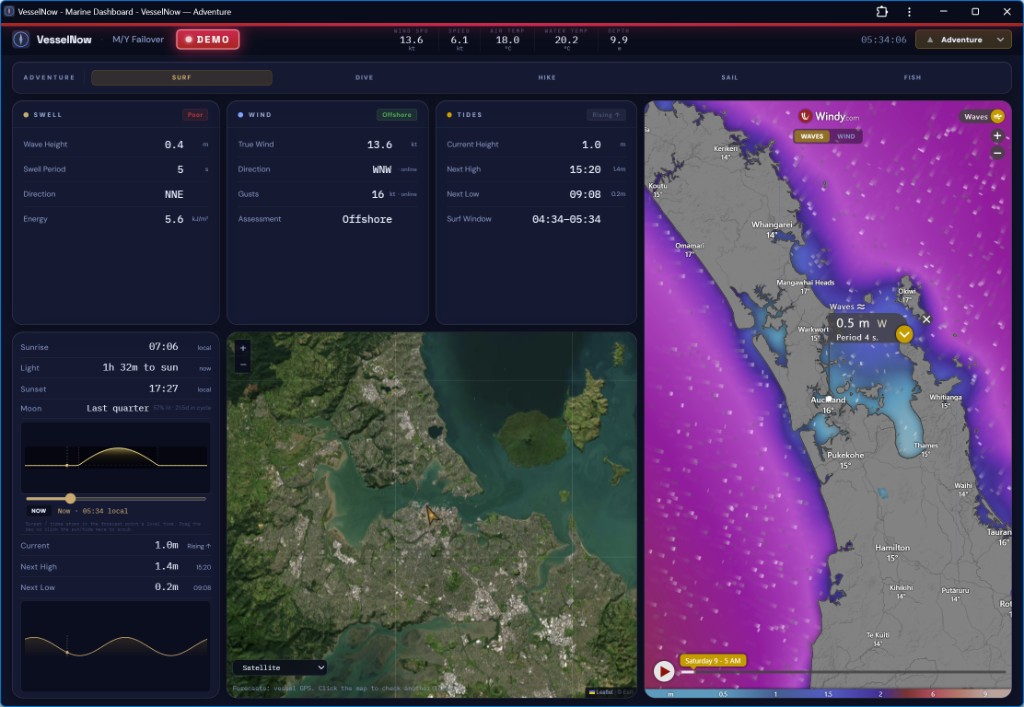The width and height of the screenshot is (1024, 707).
Task: Click the Wind Speed 13.6 header readout
Action: (411, 39)
